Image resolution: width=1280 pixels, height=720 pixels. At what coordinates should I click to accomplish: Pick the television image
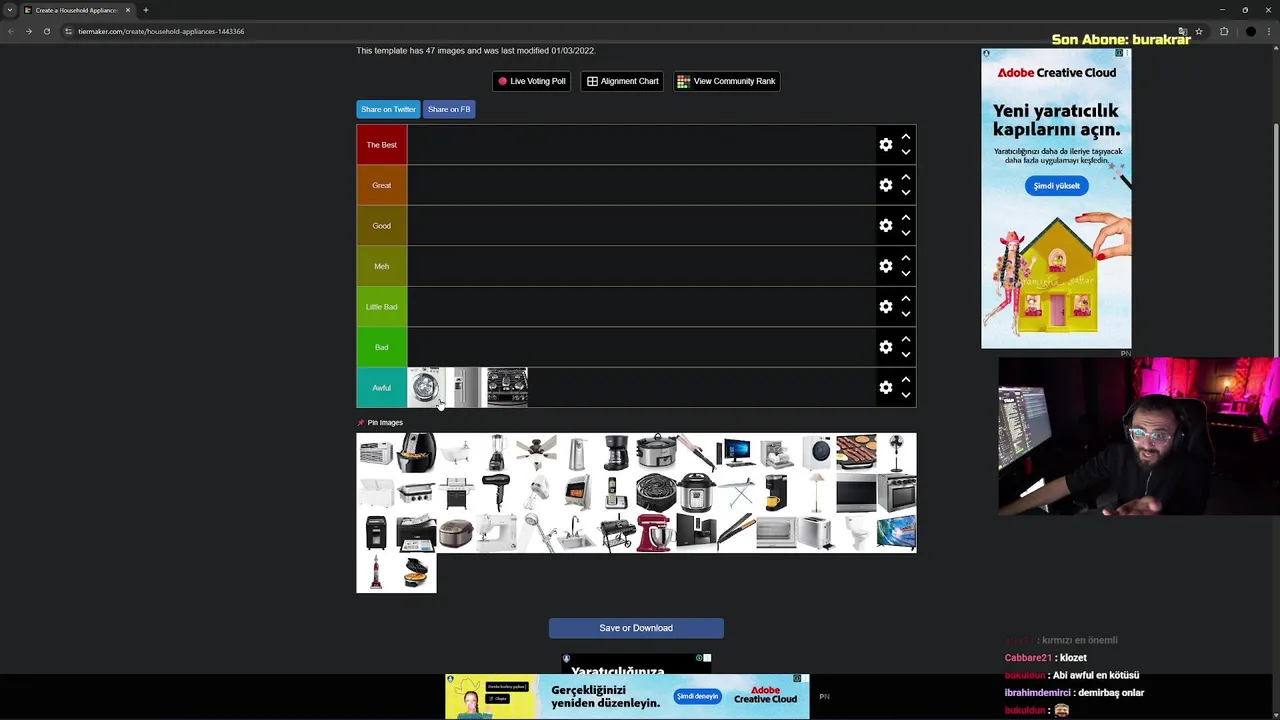[896, 533]
